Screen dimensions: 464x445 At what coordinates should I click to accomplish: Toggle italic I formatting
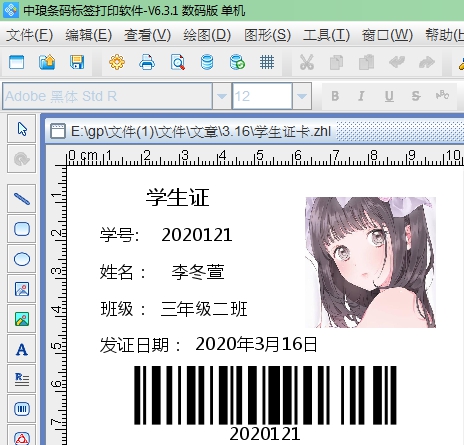(361, 96)
